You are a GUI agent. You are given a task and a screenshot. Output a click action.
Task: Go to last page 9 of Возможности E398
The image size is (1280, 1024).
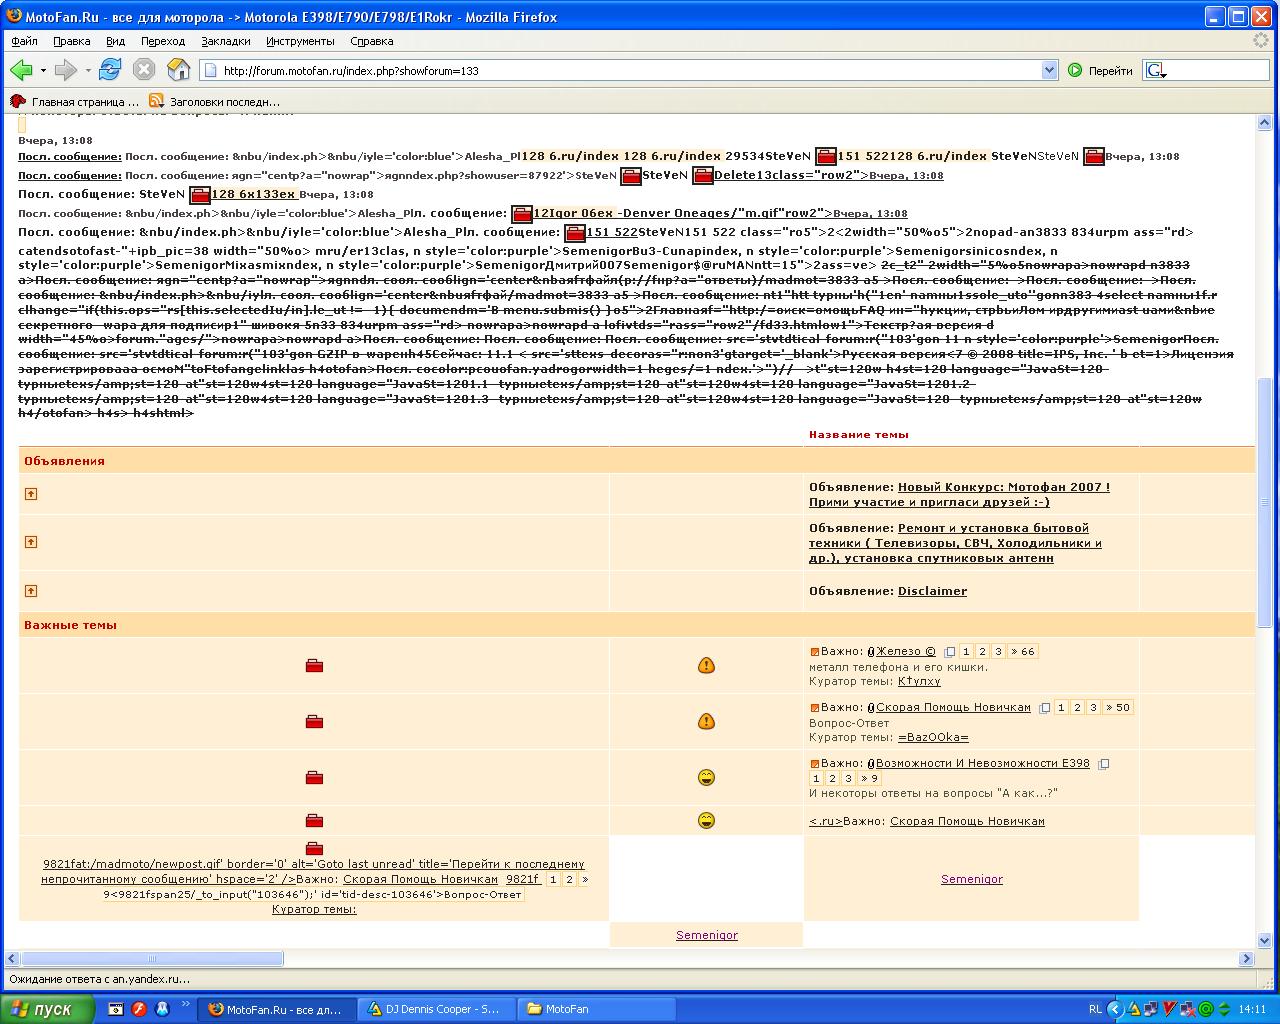[870, 778]
